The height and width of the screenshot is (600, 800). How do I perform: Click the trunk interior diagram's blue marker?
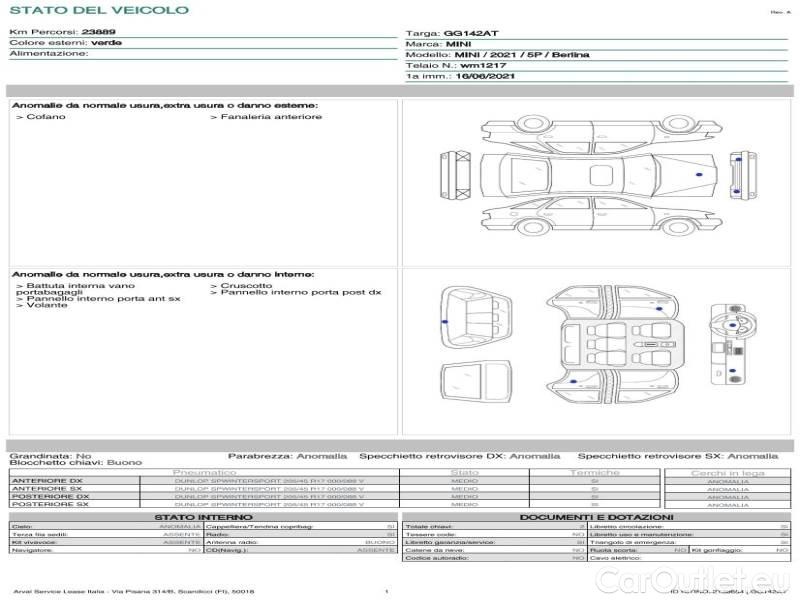[x=443, y=322]
